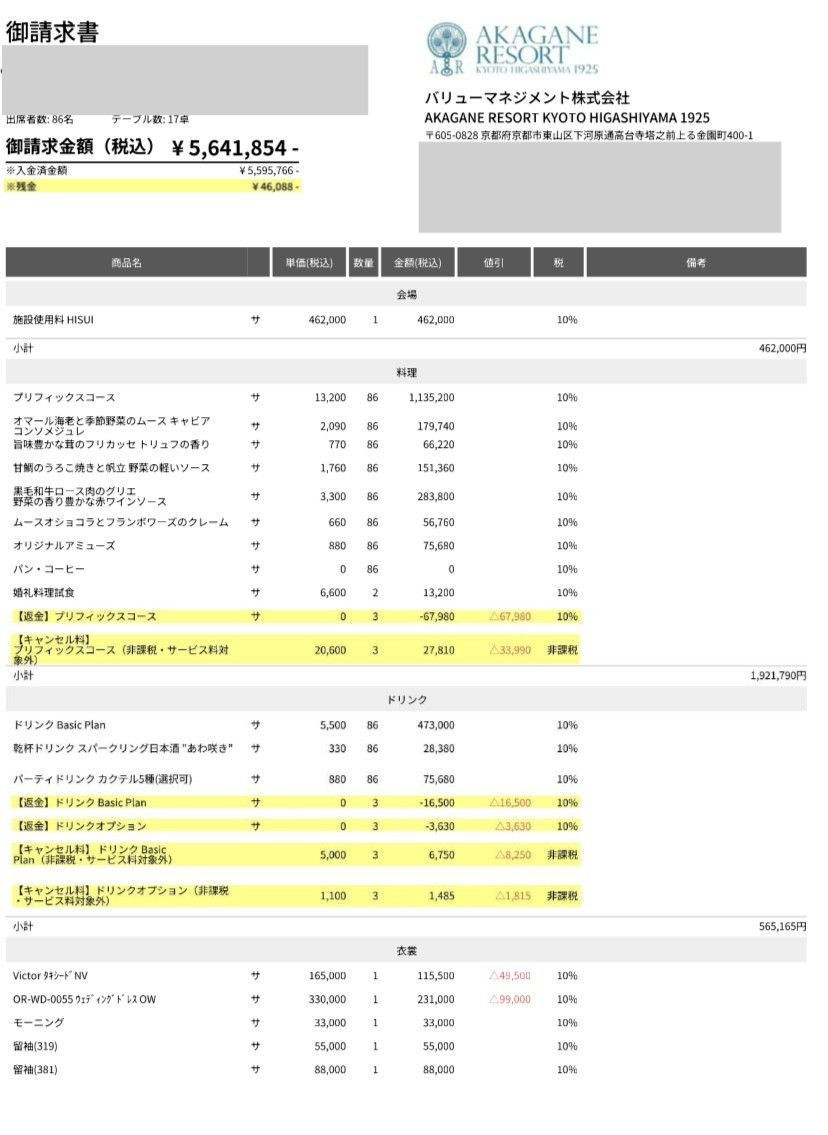The height and width of the screenshot is (1135, 828).
Task: Click the 乾杯ドリンク スパークリング日本酒 item
Action: (x=123, y=748)
